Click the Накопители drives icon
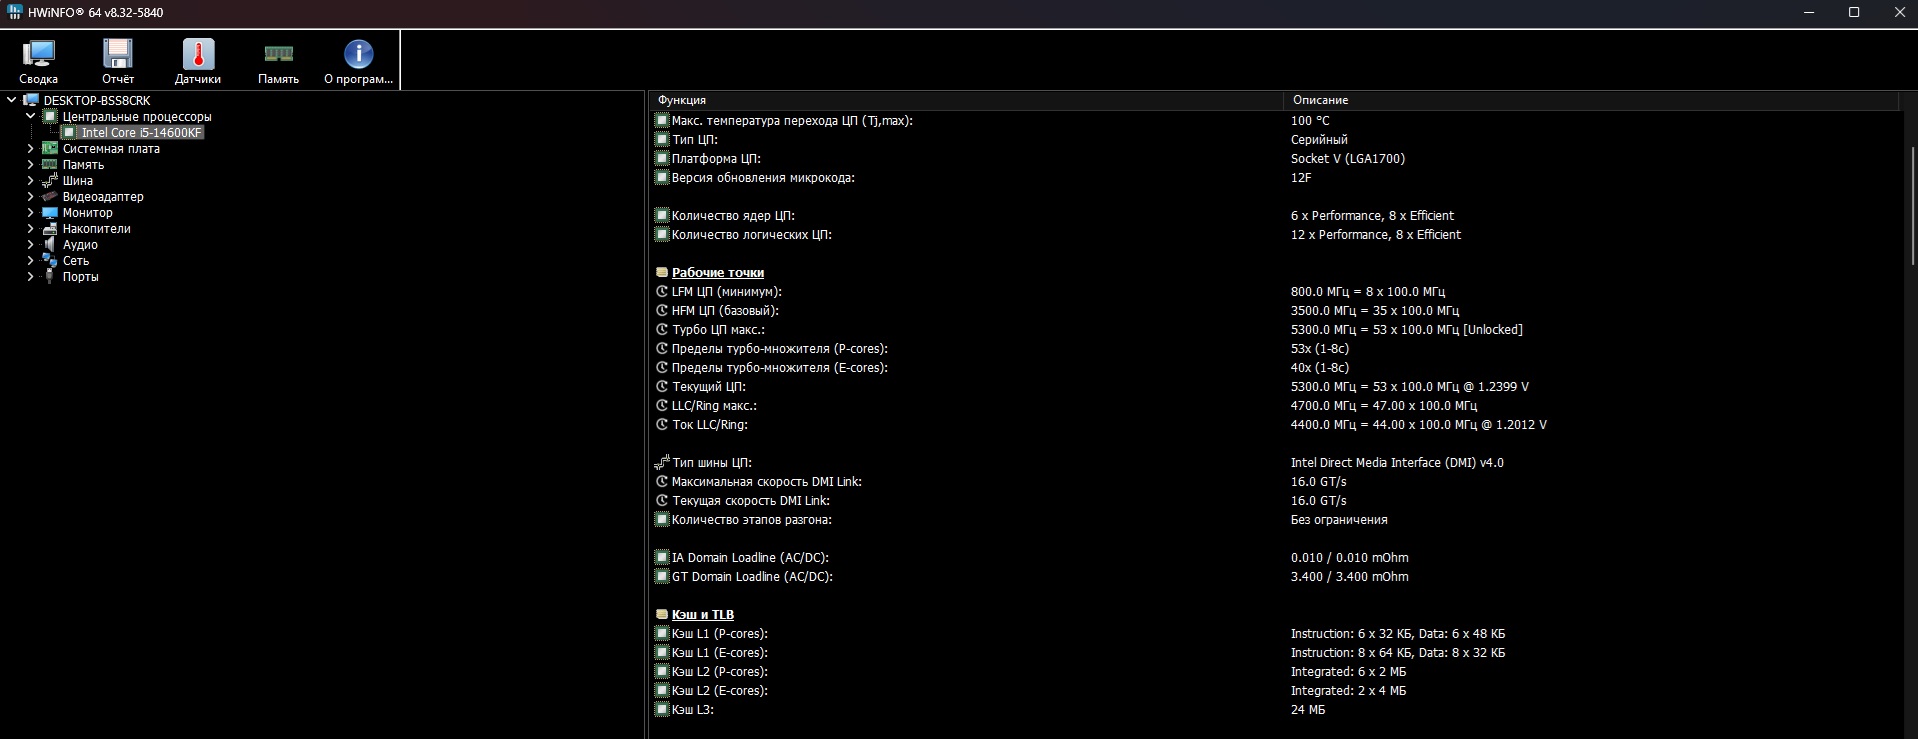 (x=50, y=228)
